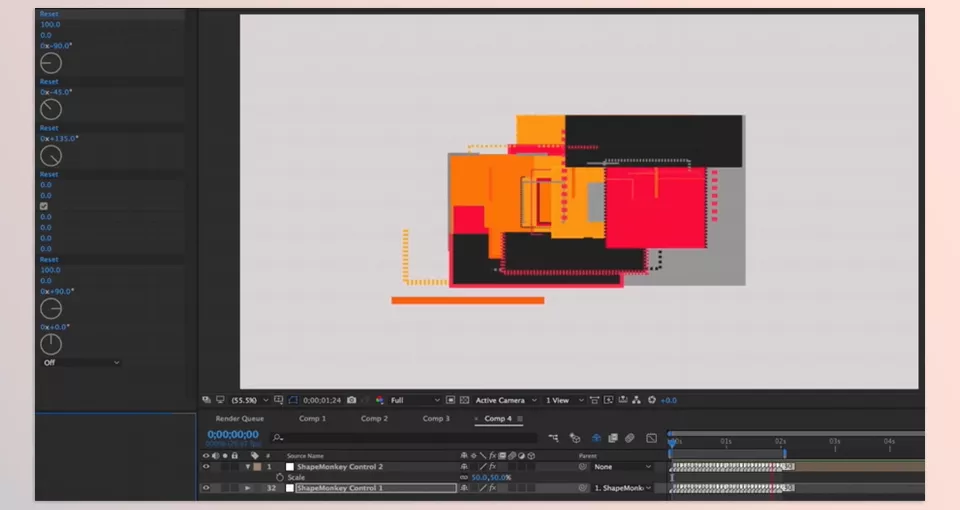
Task: Select the Comp 4 tab
Action: pos(498,419)
